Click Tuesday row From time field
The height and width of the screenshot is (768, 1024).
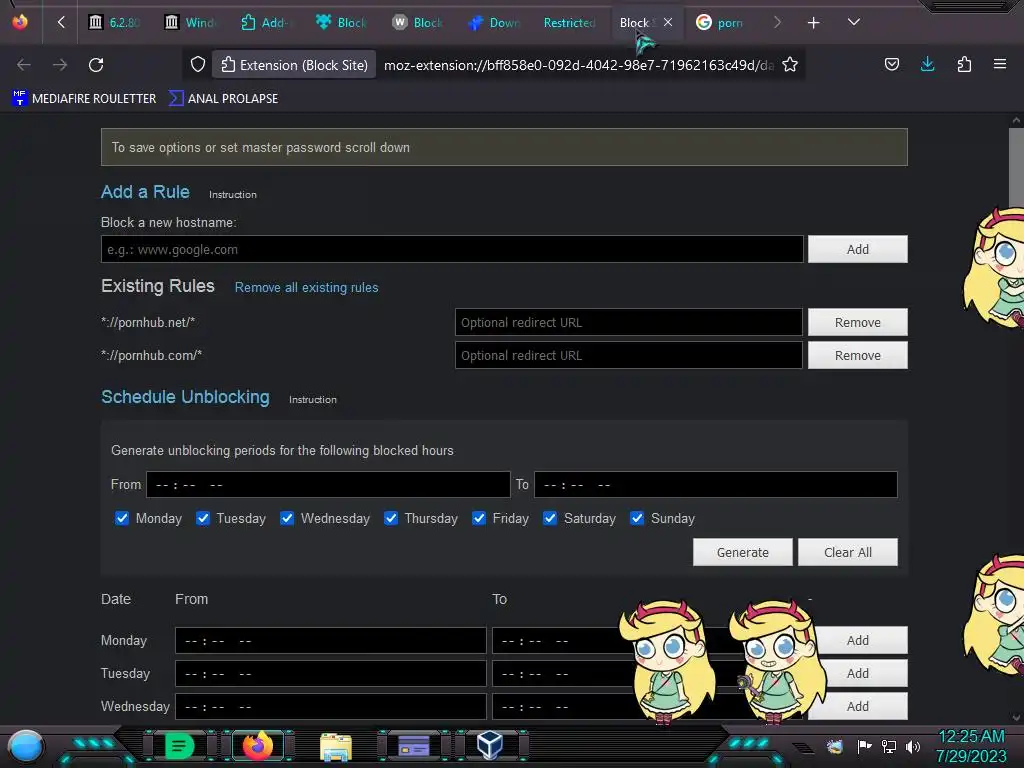[x=330, y=673]
